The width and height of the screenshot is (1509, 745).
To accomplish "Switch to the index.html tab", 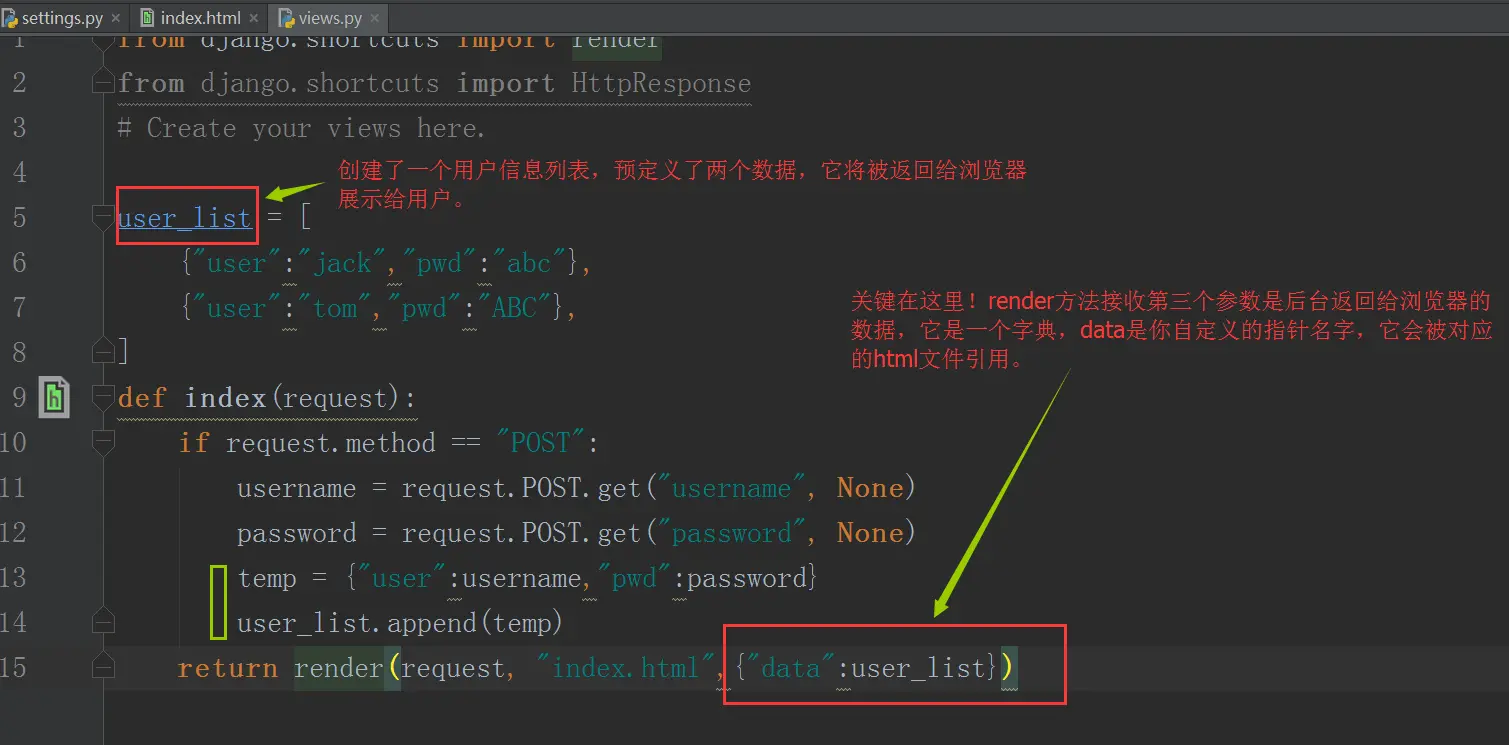I will pos(200,17).
